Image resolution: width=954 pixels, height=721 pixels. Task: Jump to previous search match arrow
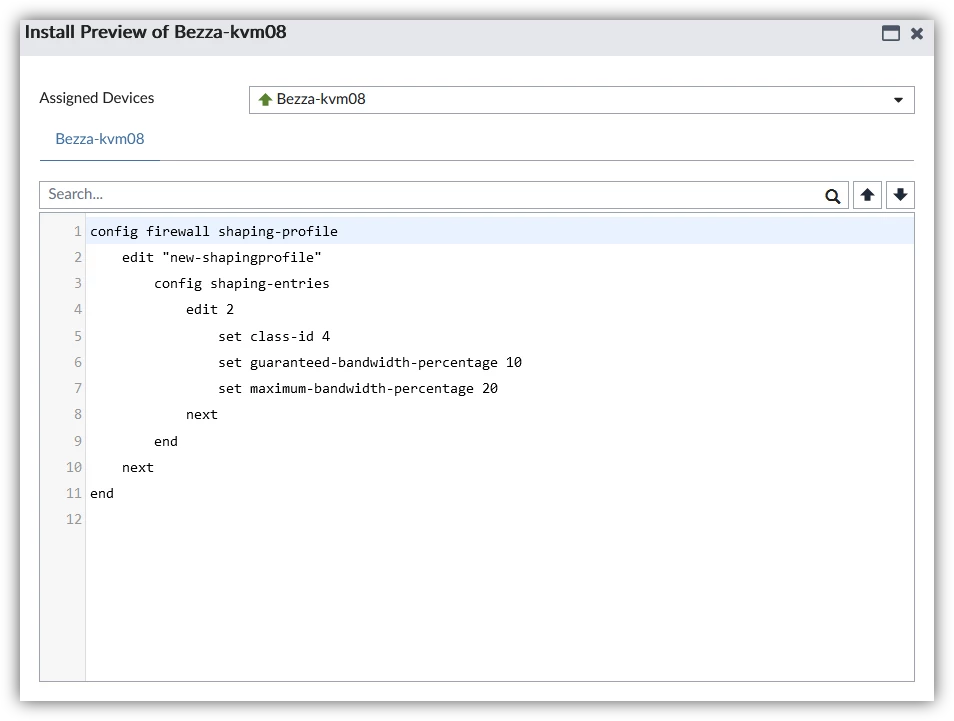(867, 195)
